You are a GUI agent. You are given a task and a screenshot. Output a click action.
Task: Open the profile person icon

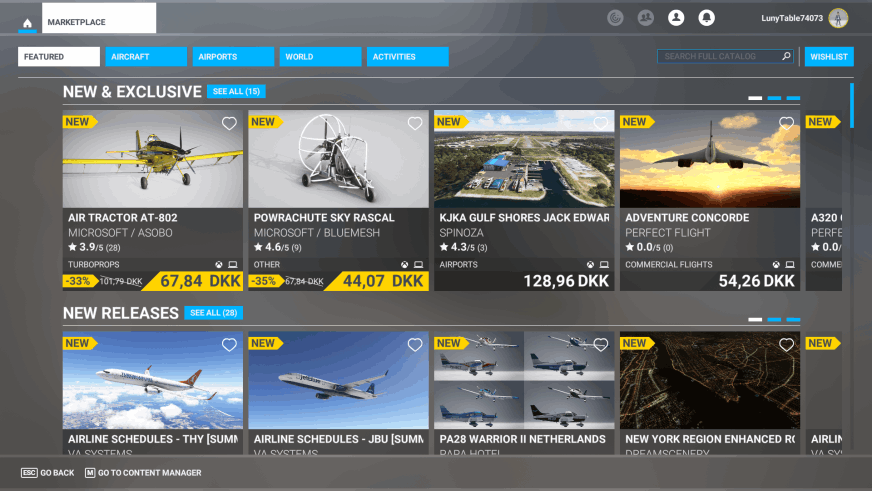pyautogui.click(x=676, y=18)
